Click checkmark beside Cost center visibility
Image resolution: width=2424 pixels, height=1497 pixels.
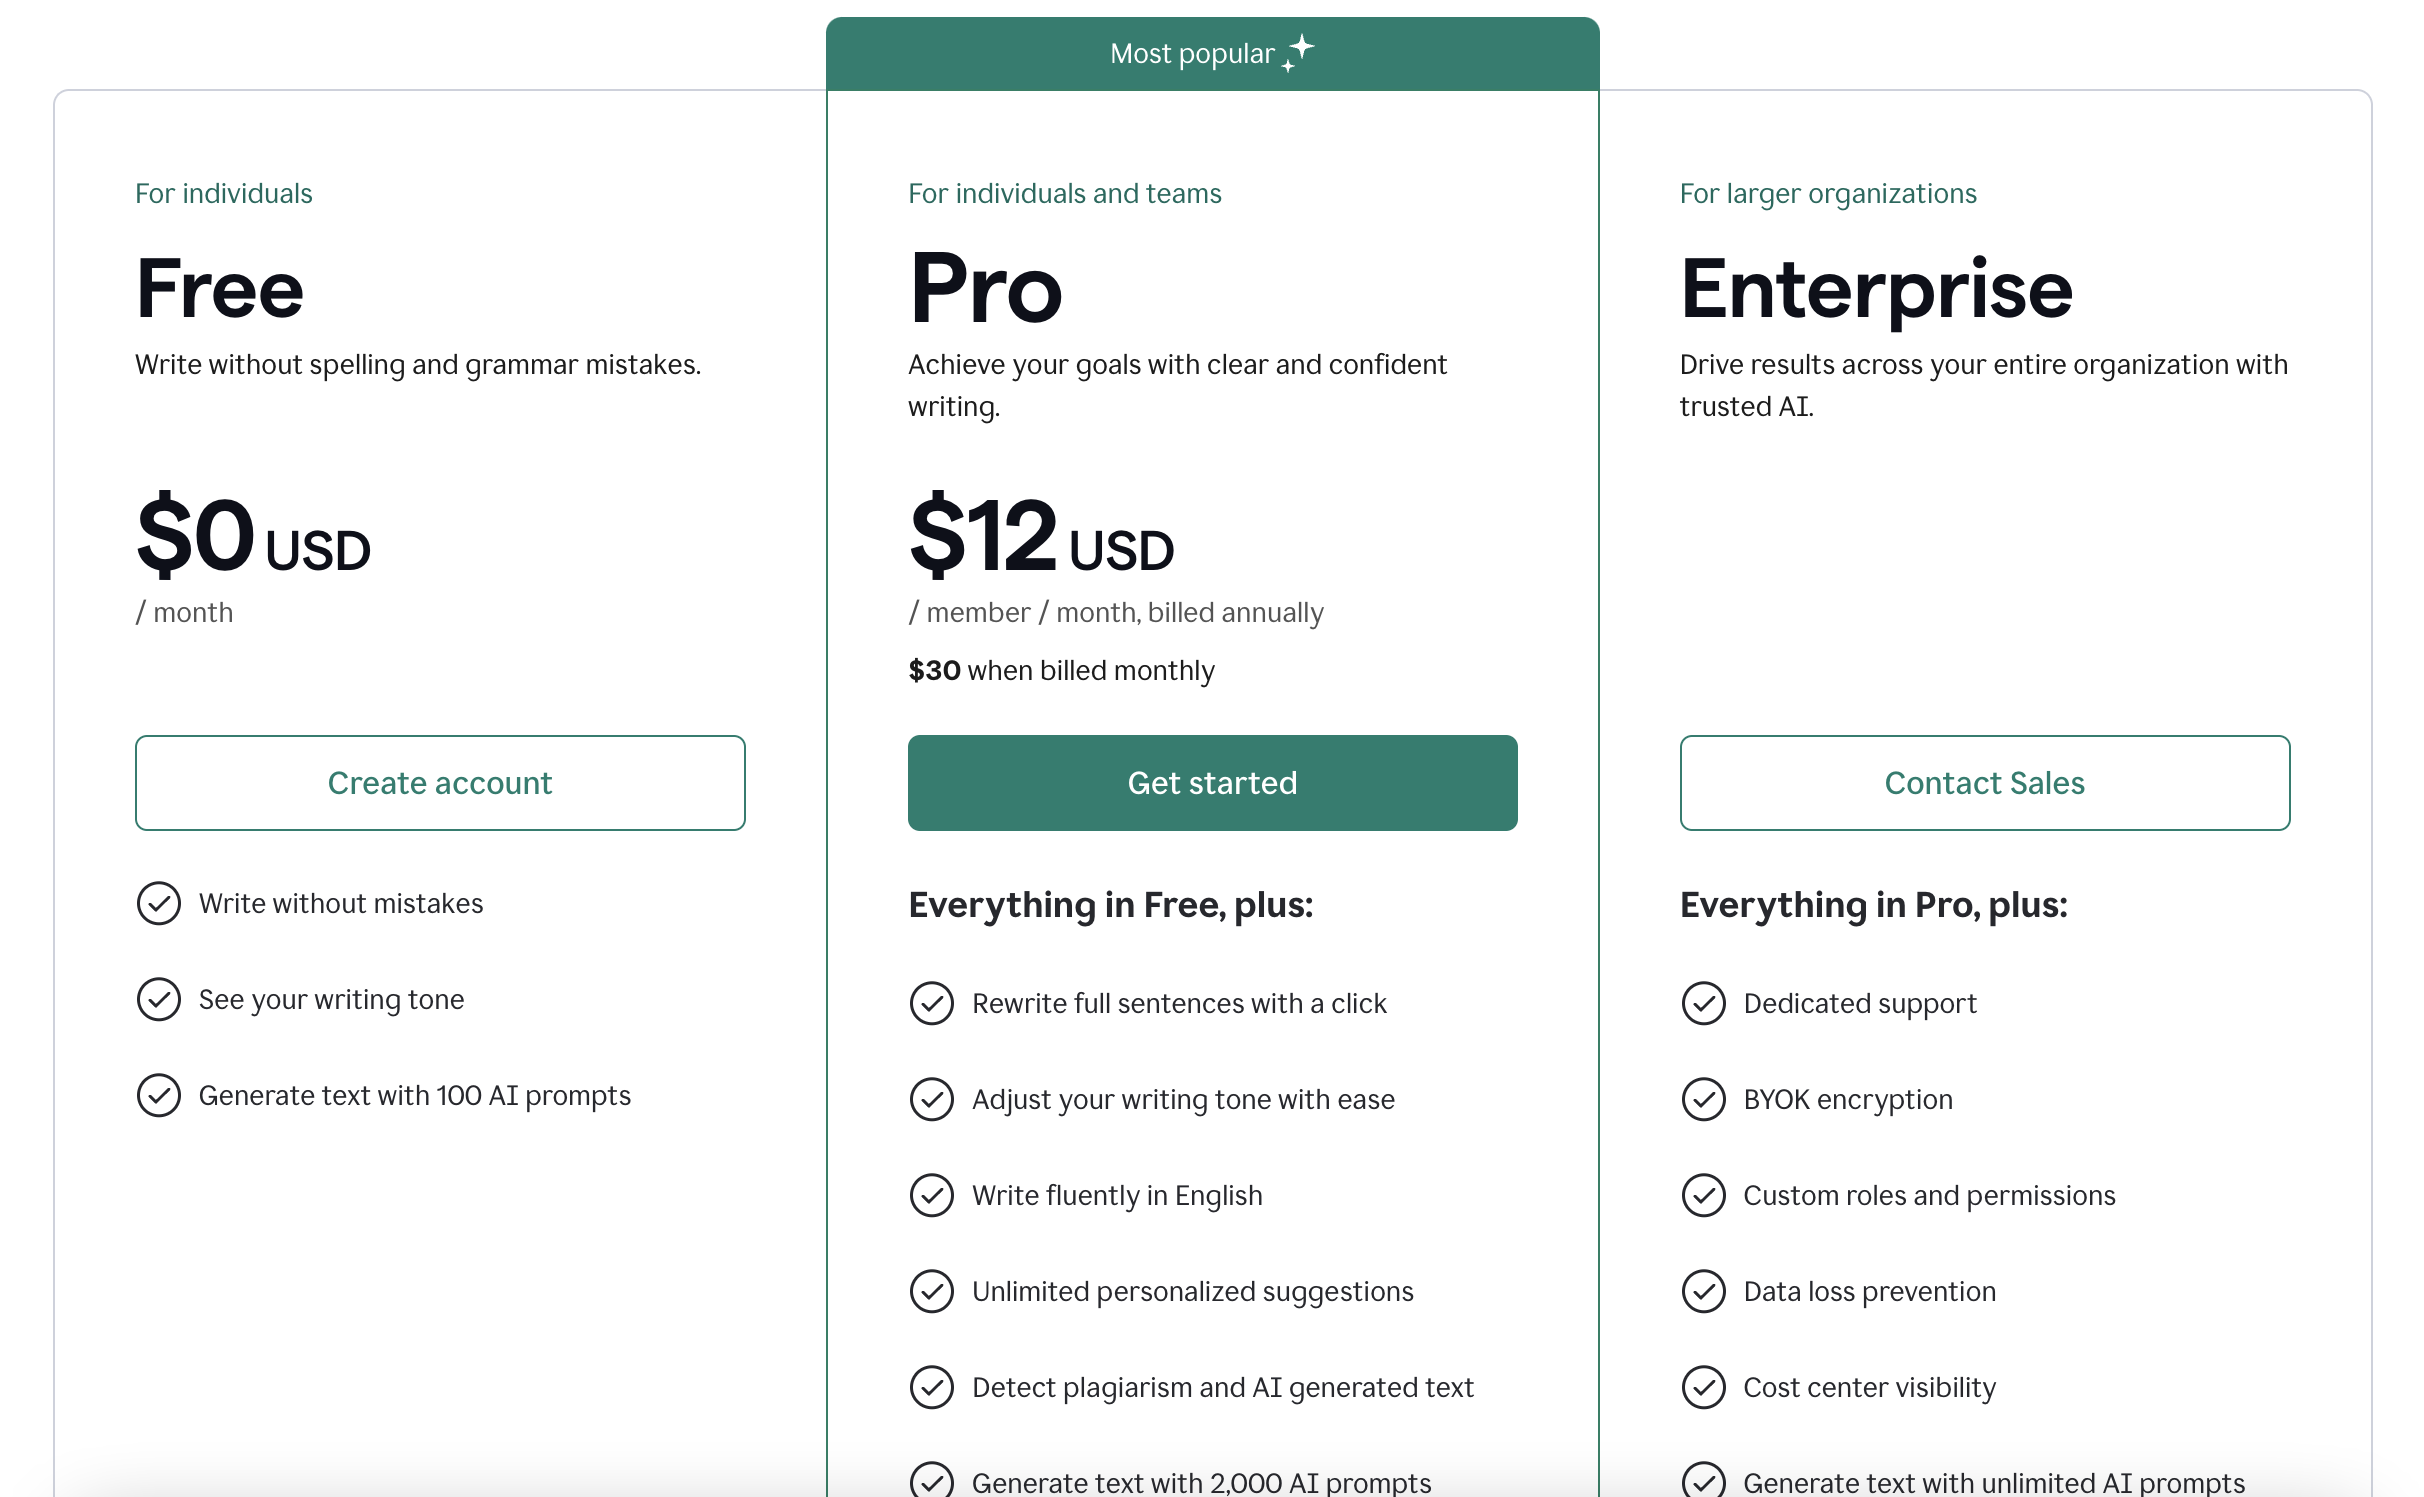[1704, 1387]
